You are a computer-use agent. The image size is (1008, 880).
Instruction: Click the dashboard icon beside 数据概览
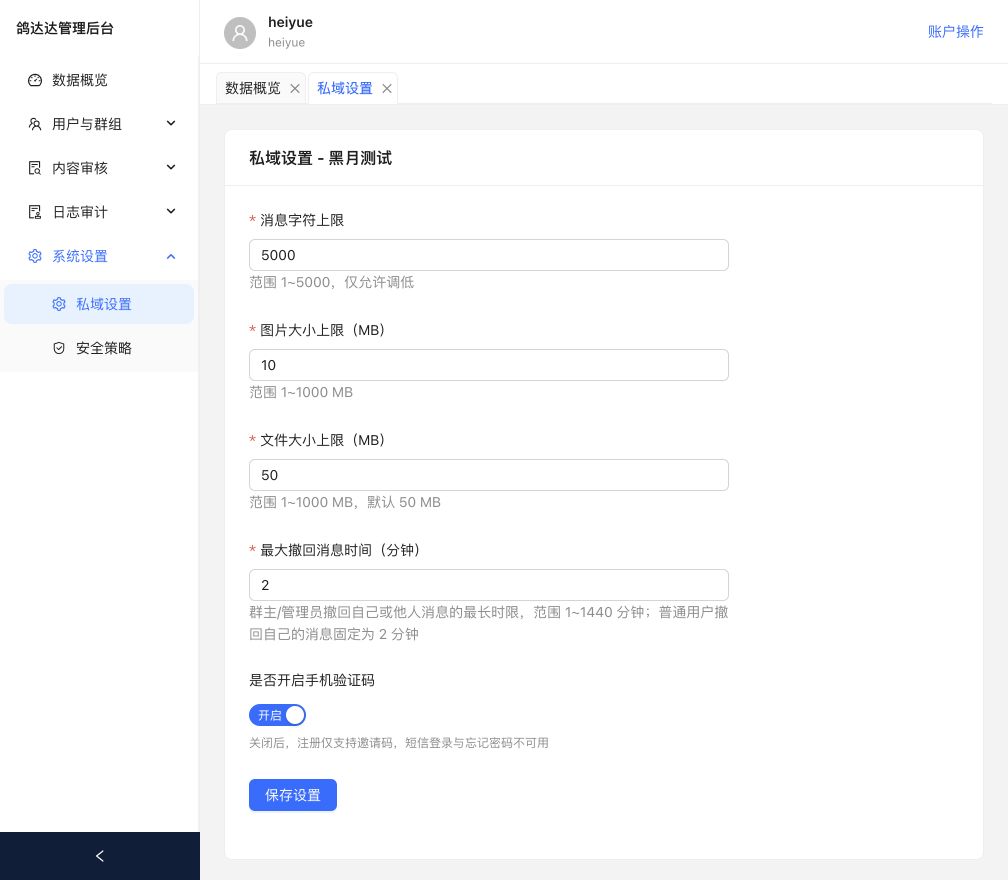pos(35,80)
